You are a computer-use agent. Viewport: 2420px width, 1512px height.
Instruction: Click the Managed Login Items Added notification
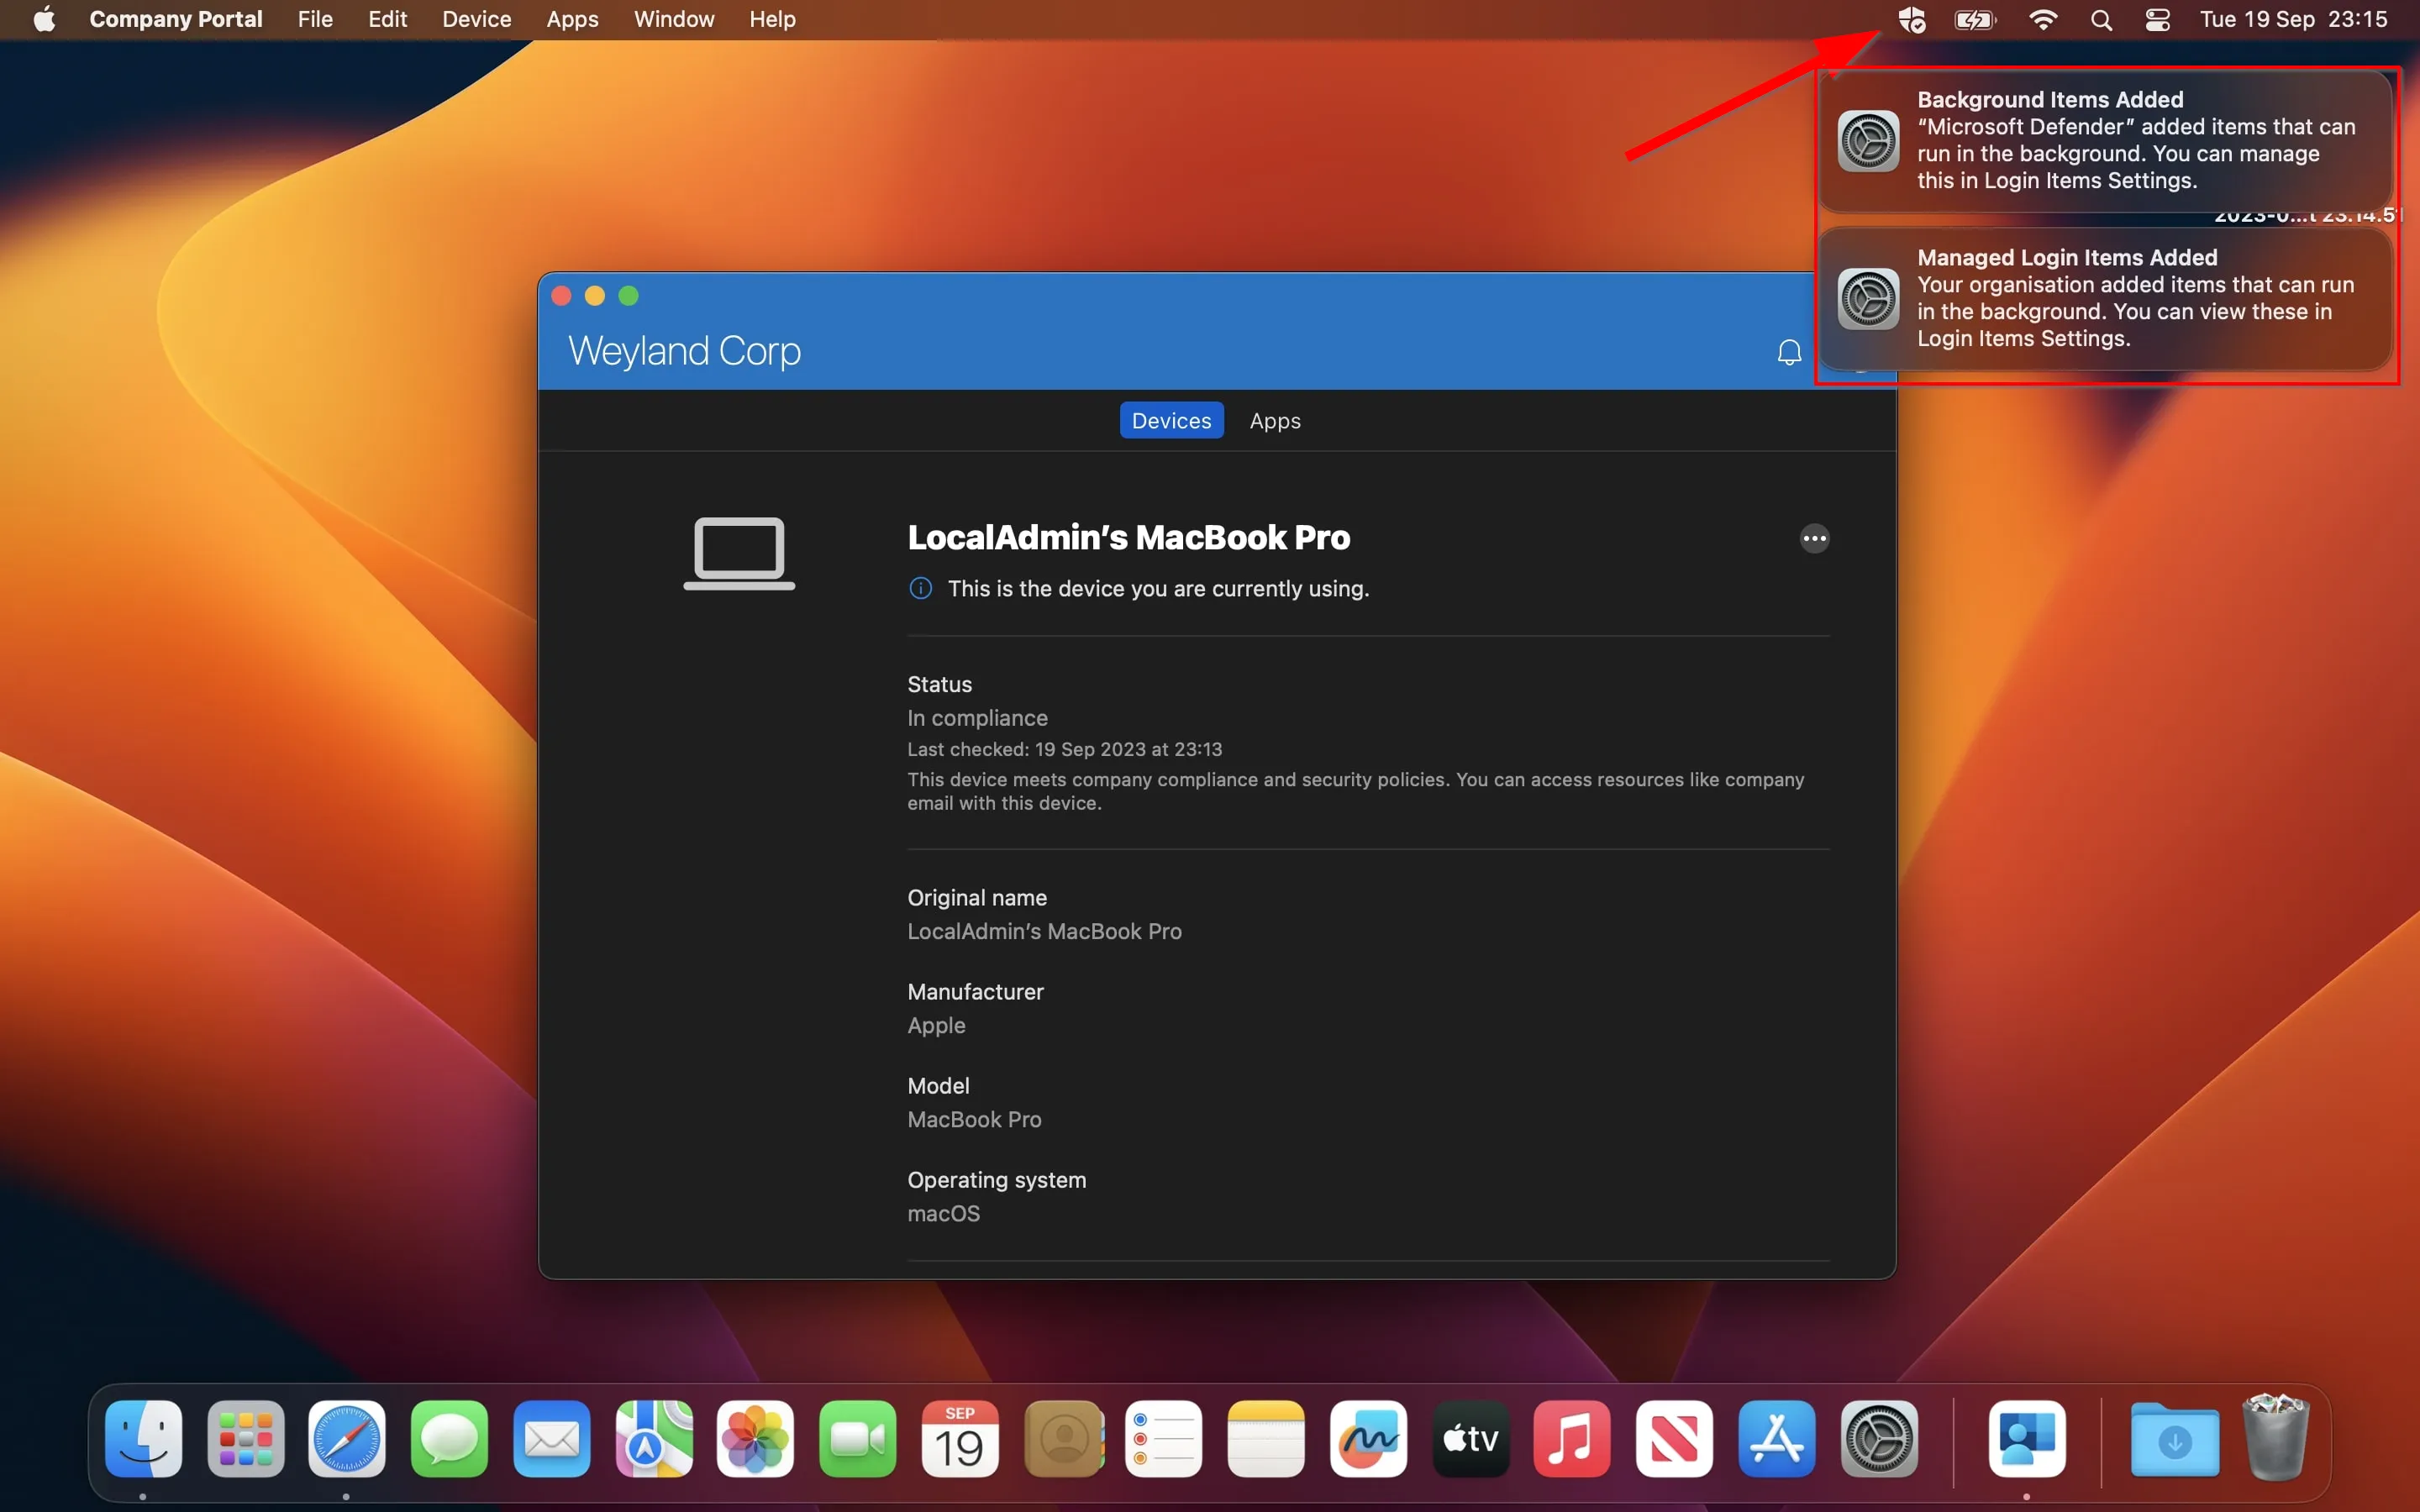(x=2105, y=299)
